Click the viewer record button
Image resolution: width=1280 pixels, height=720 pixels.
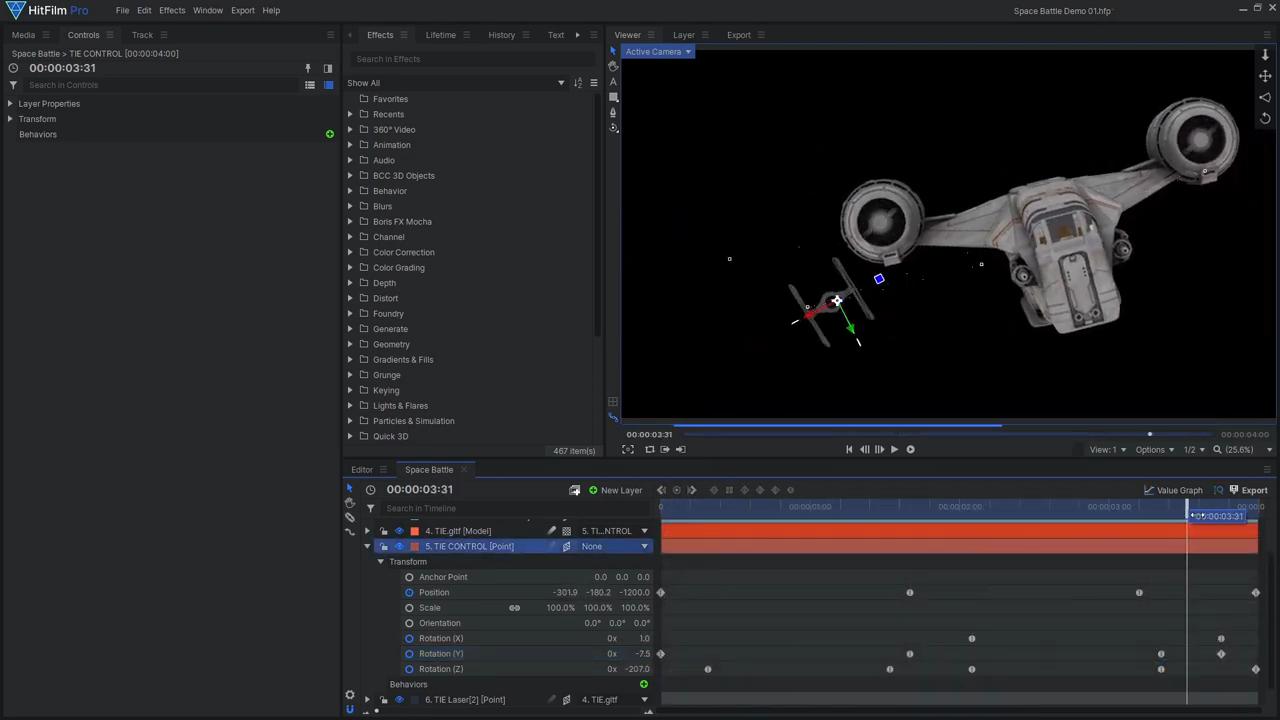[x=910, y=450]
